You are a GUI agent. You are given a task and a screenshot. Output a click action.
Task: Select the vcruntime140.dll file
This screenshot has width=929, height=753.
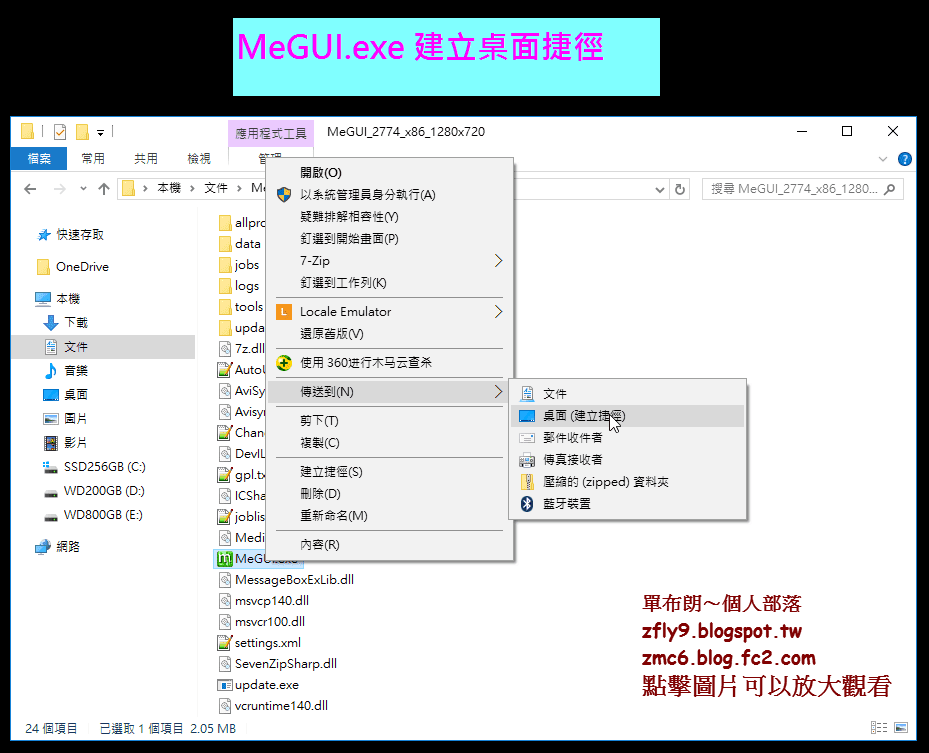pyautogui.click(x=281, y=706)
